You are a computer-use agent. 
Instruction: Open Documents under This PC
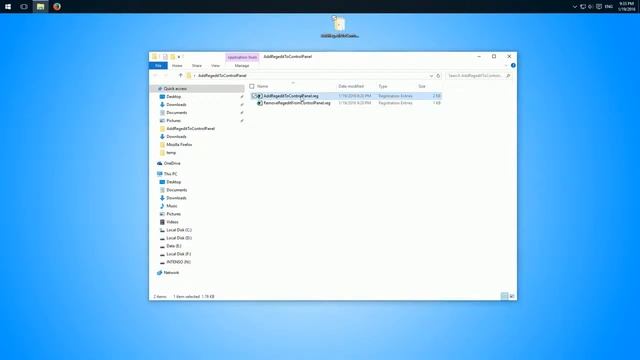[176, 190]
